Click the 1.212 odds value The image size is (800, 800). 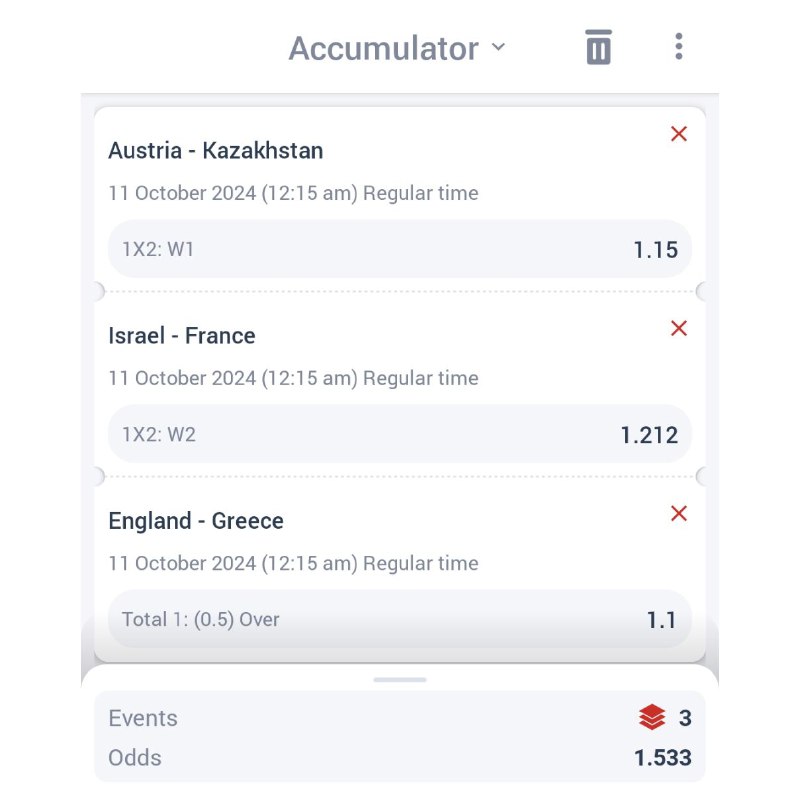[x=649, y=435]
